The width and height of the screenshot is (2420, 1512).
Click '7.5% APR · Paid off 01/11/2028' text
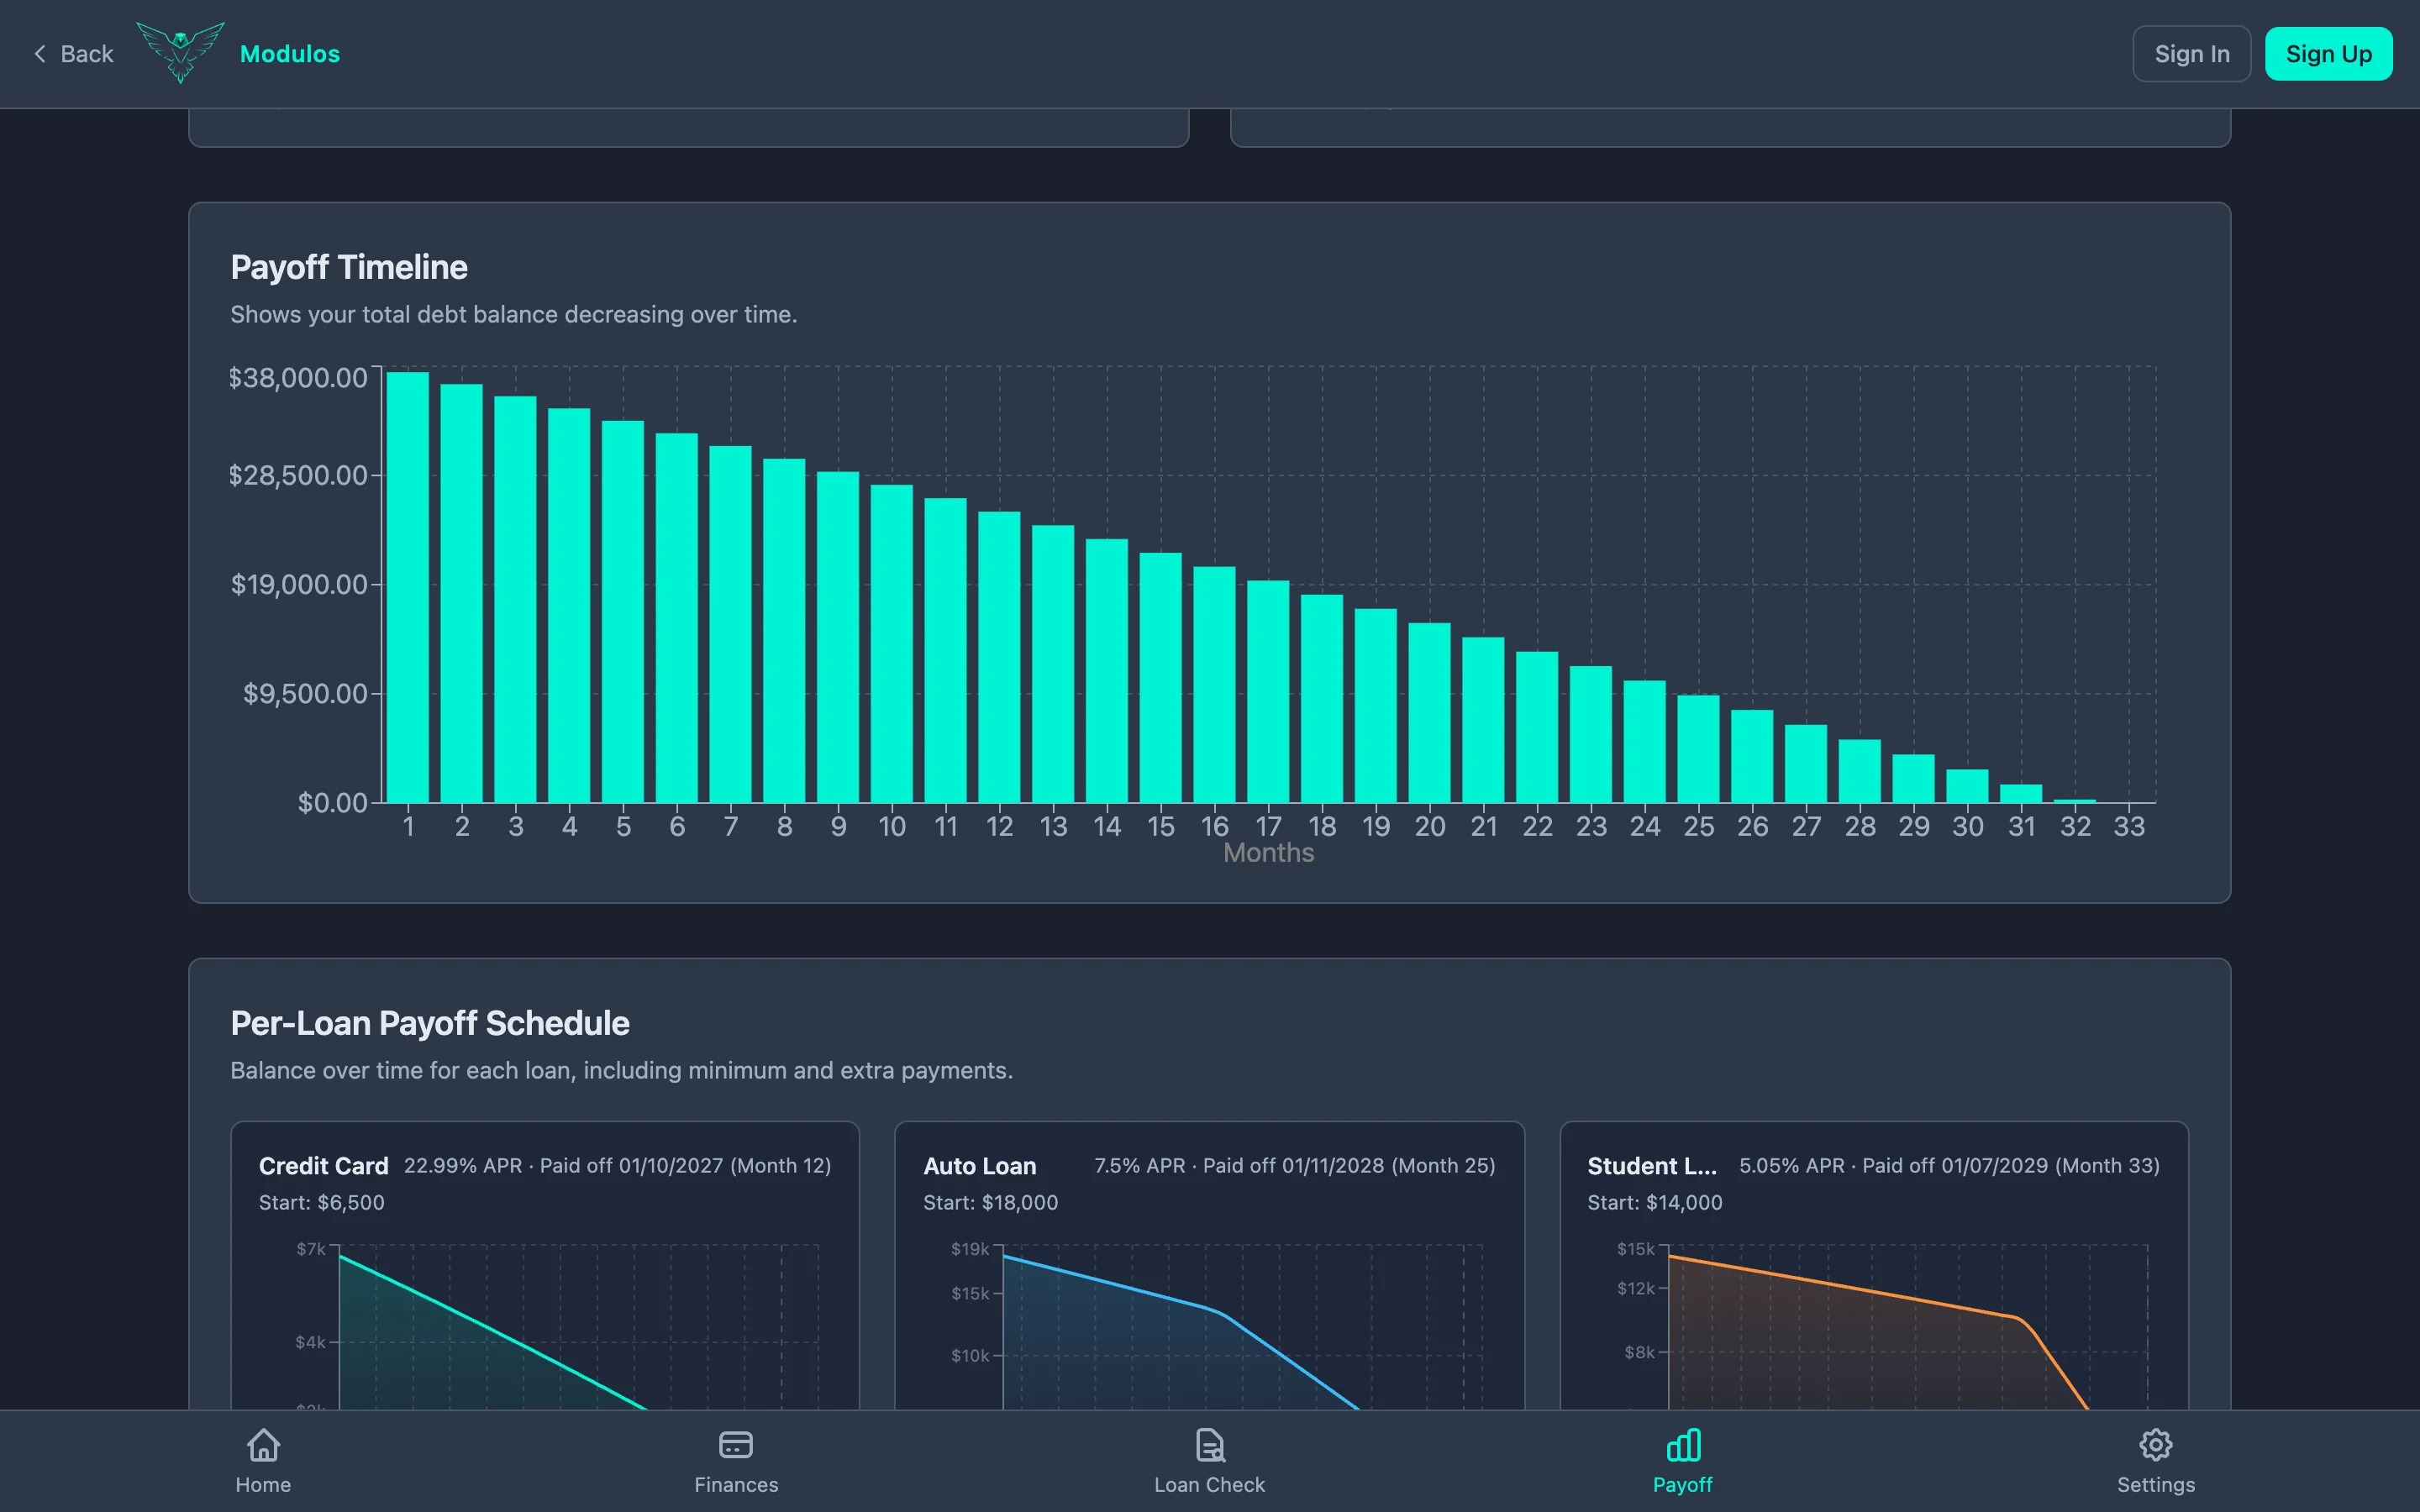pyautogui.click(x=1240, y=1166)
